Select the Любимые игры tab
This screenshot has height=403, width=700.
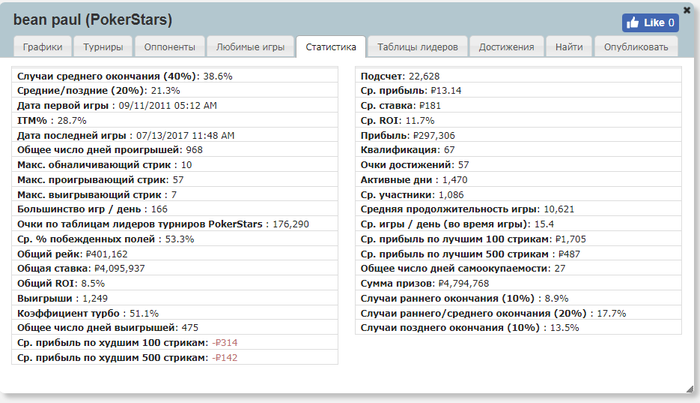pyautogui.click(x=250, y=47)
